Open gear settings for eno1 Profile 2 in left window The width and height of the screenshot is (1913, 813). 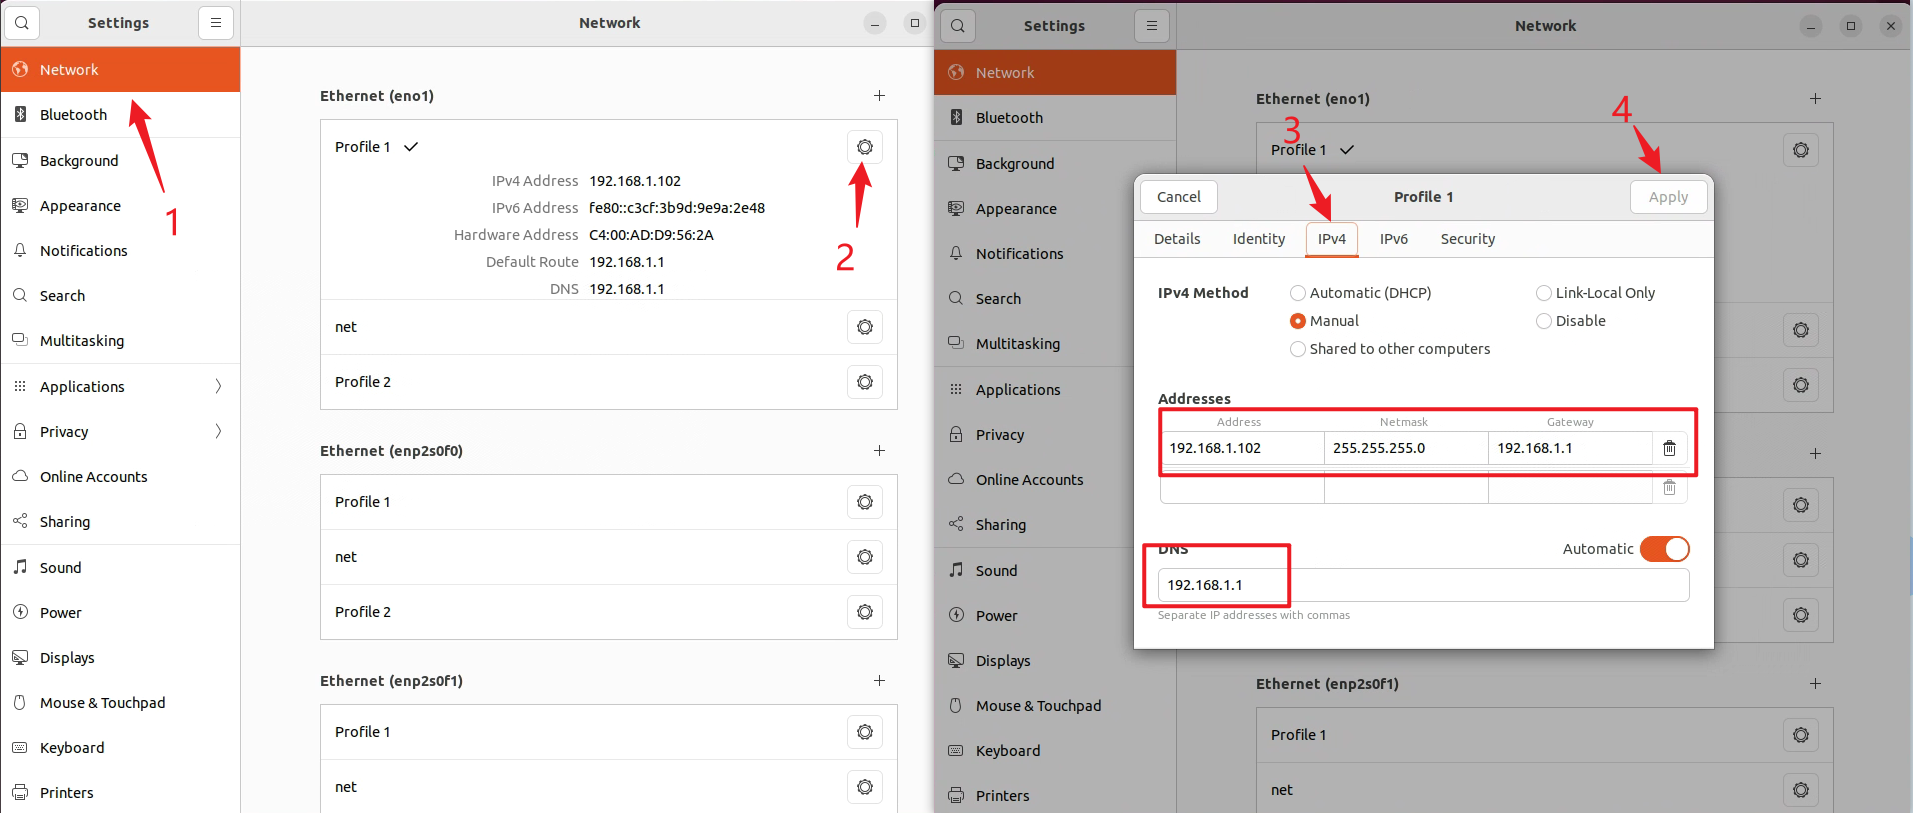click(865, 382)
